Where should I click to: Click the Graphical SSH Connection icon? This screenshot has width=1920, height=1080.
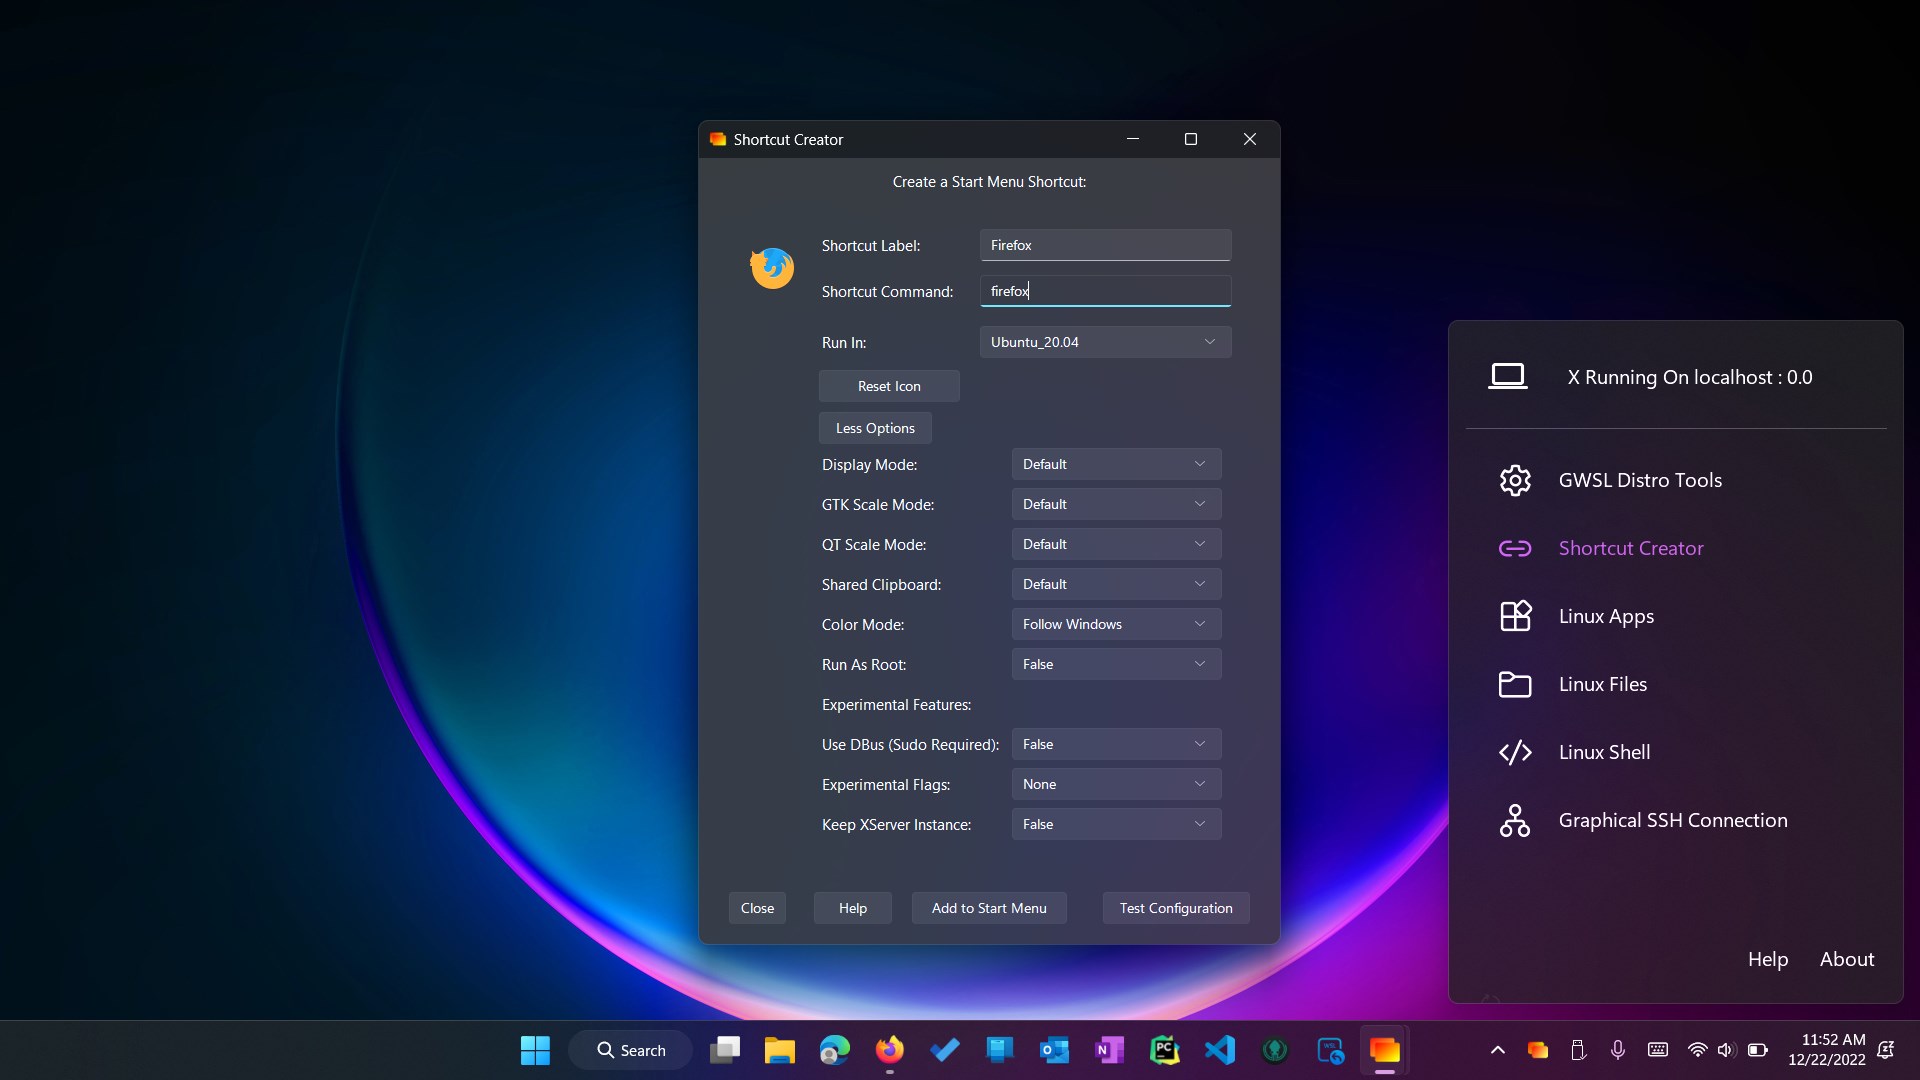pos(1514,820)
